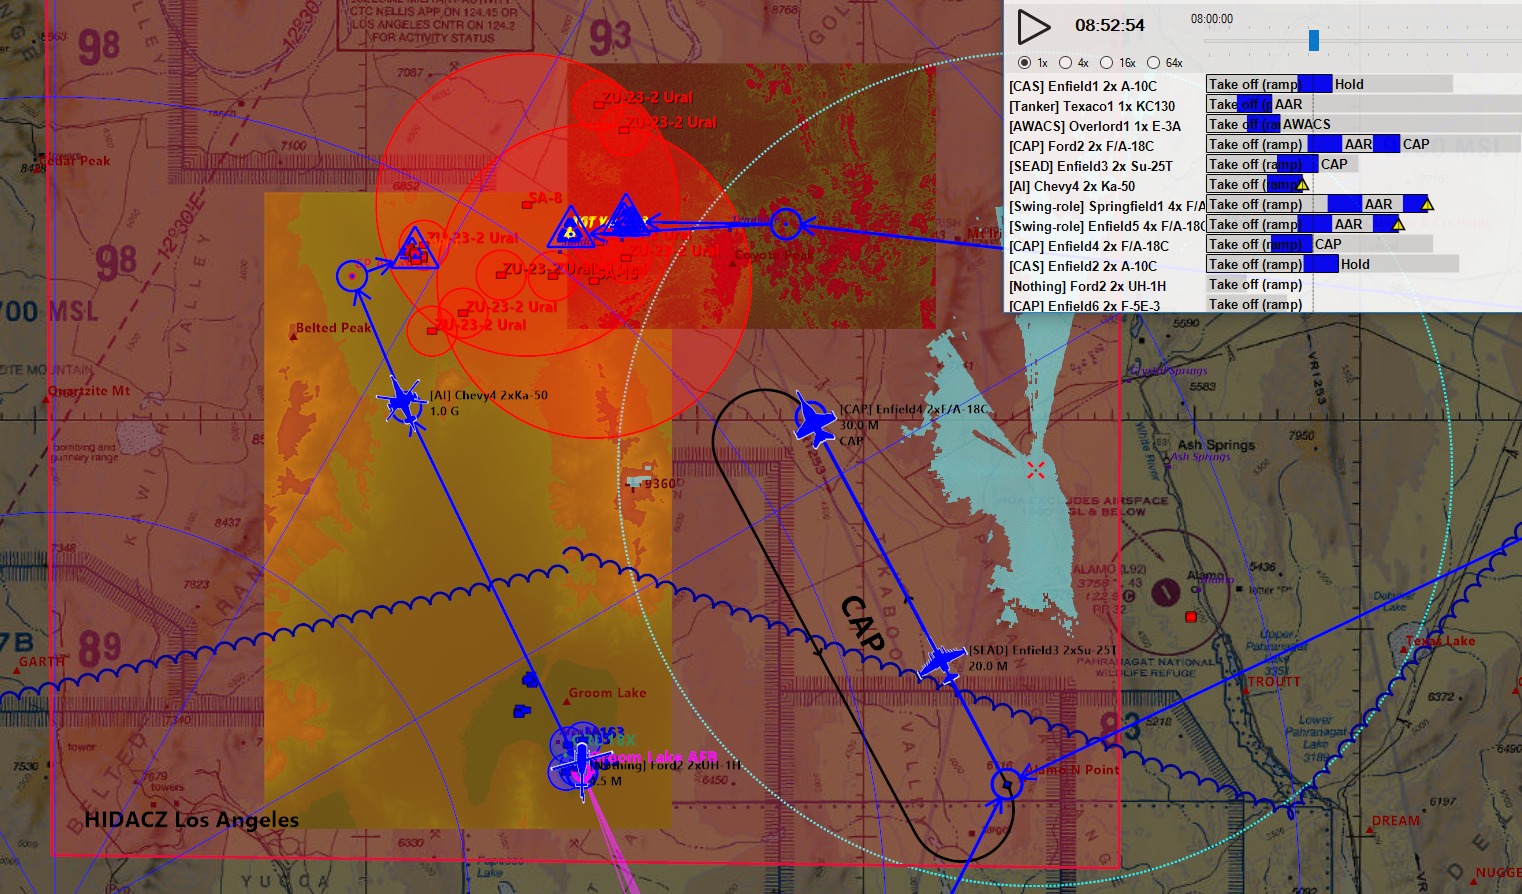Viewport: 1522px width, 894px height.
Task: Click the warning triangle in the Enfield5 timeline row
Action: (x=1398, y=225)
